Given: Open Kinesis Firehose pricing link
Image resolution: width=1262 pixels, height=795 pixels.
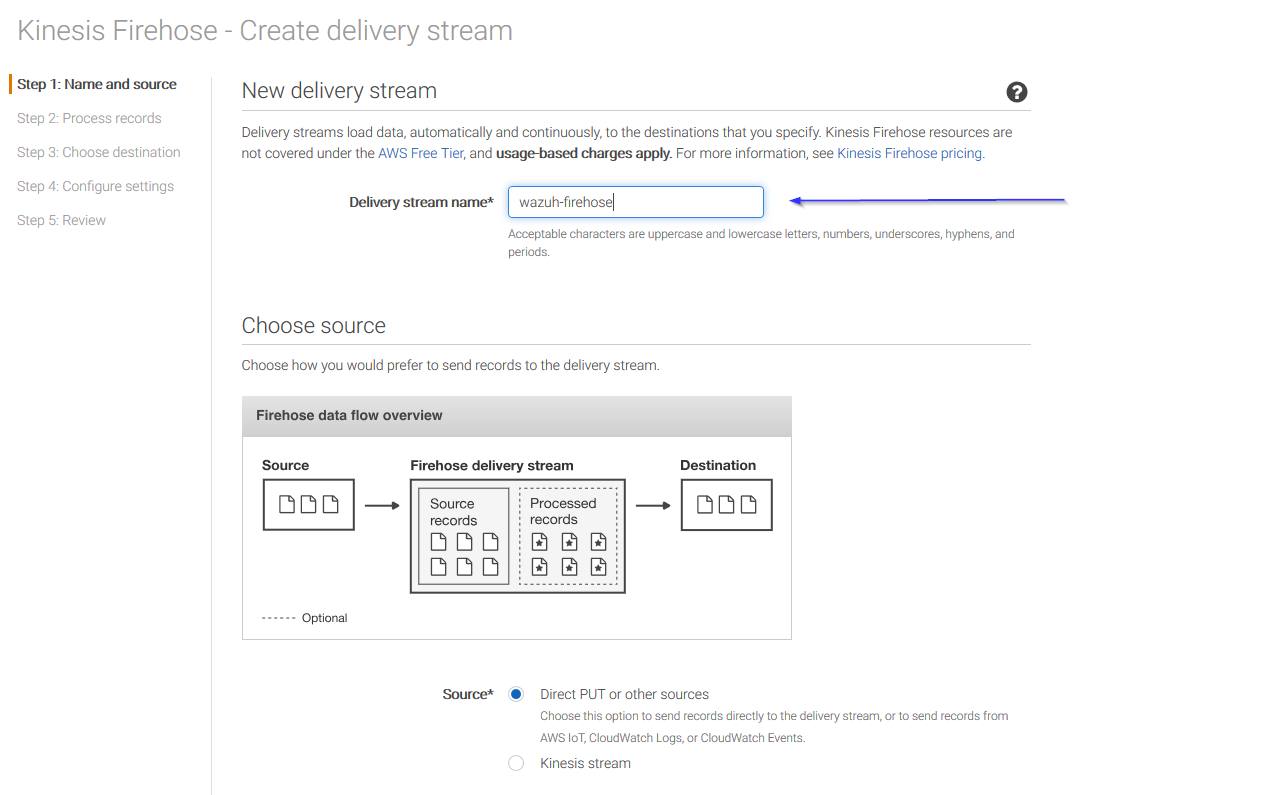Looking at the screenshot, I should pyautogui.click(x=909, y=153).
